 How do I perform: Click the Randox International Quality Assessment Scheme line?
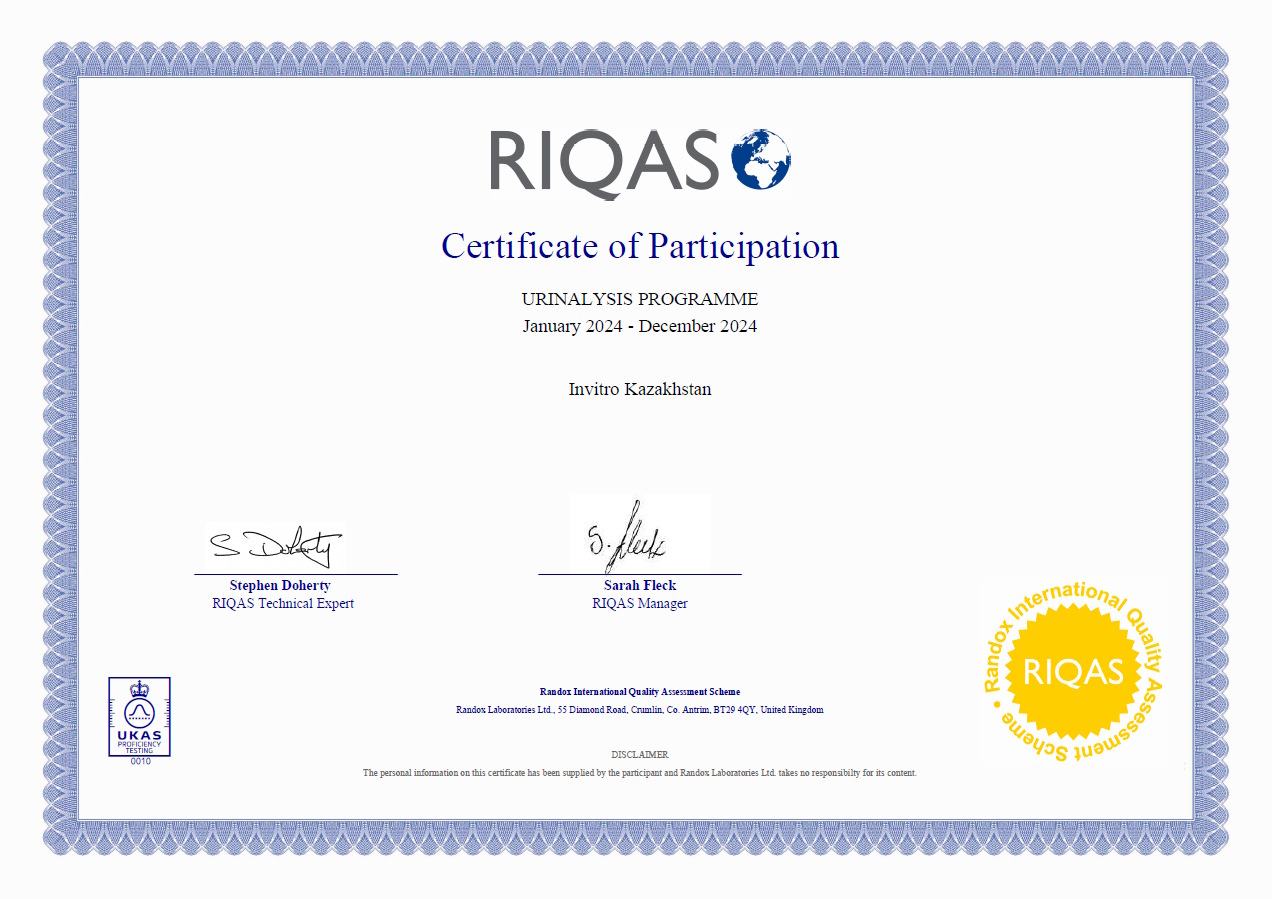pos(640,691)
